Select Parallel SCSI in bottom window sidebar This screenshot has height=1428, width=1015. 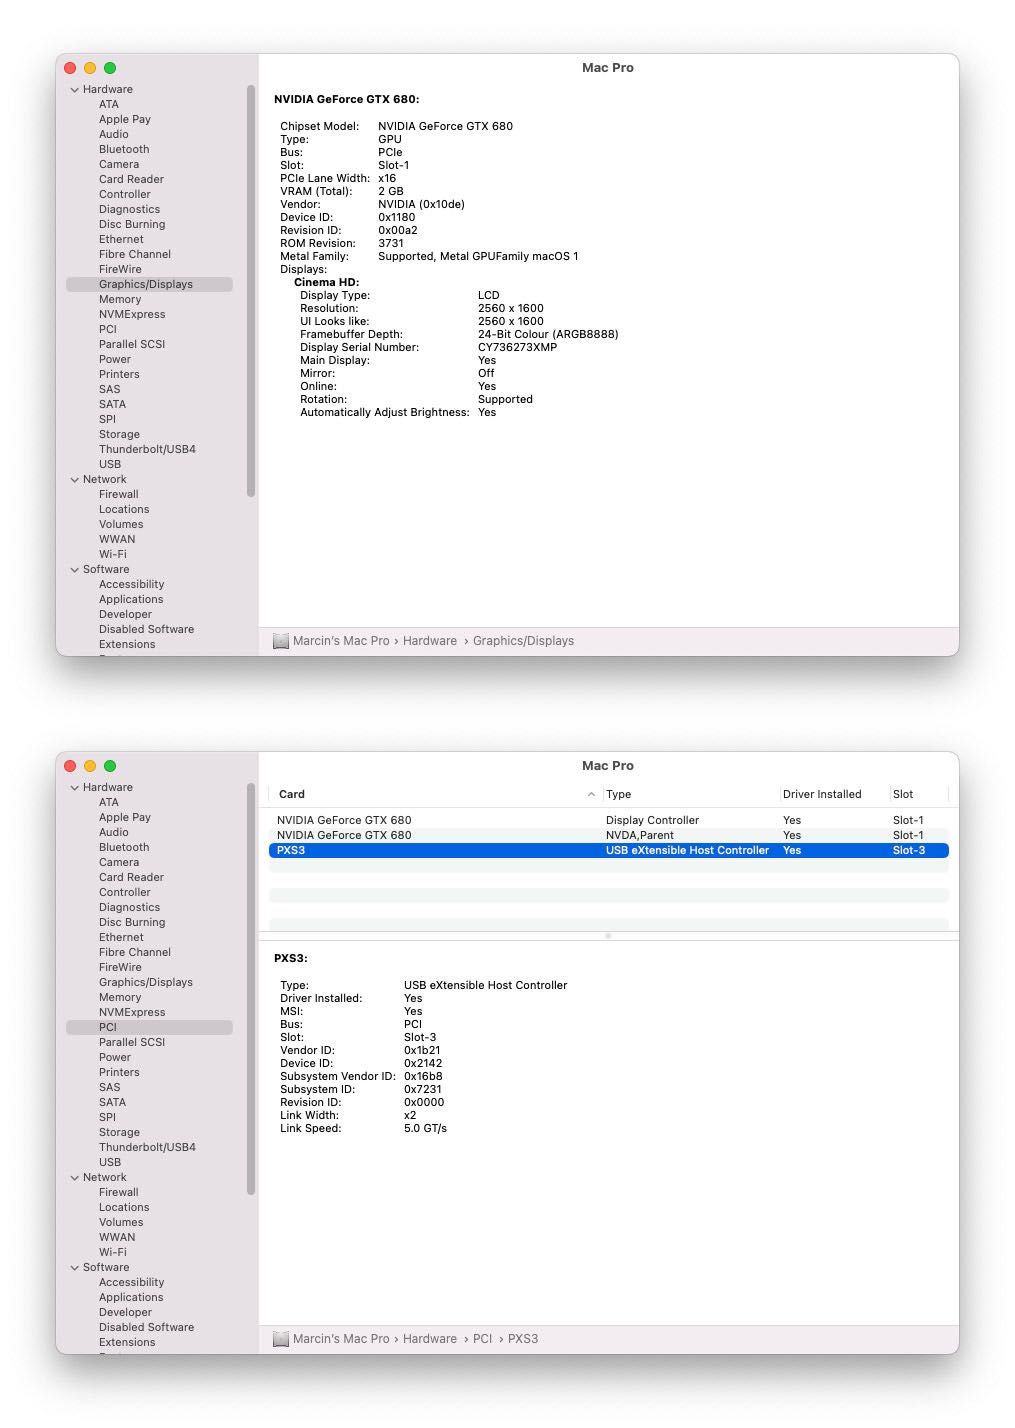pyautogui.click(x=132, y=1042)
